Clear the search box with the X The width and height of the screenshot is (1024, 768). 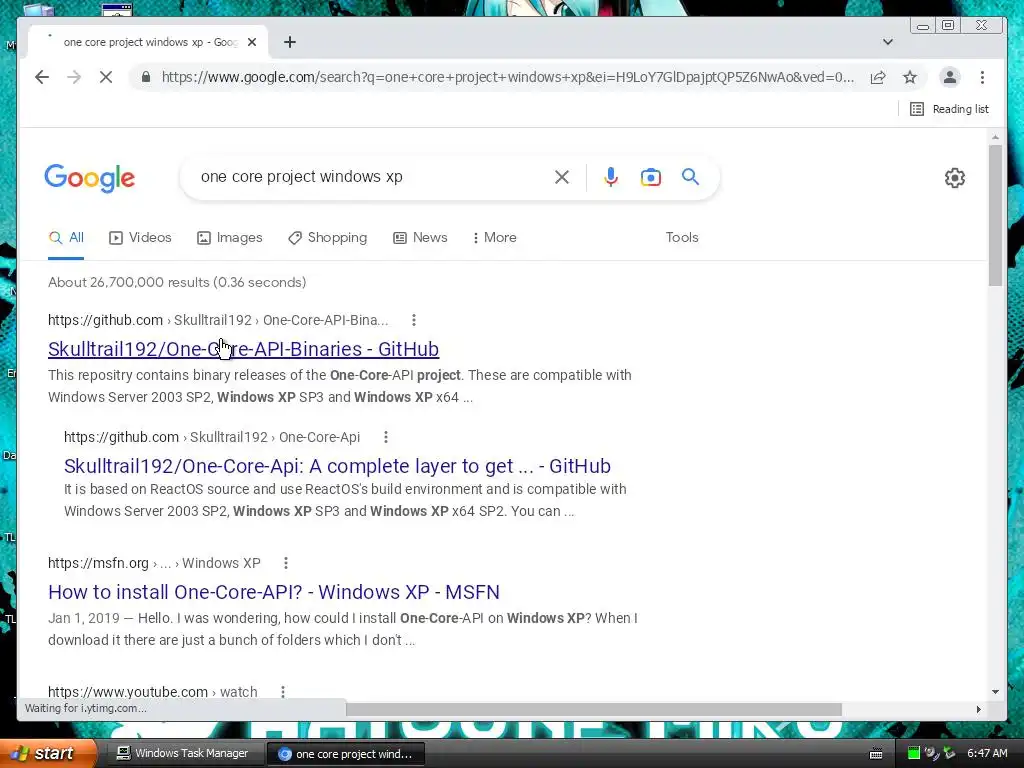click(x=562, y=177)
